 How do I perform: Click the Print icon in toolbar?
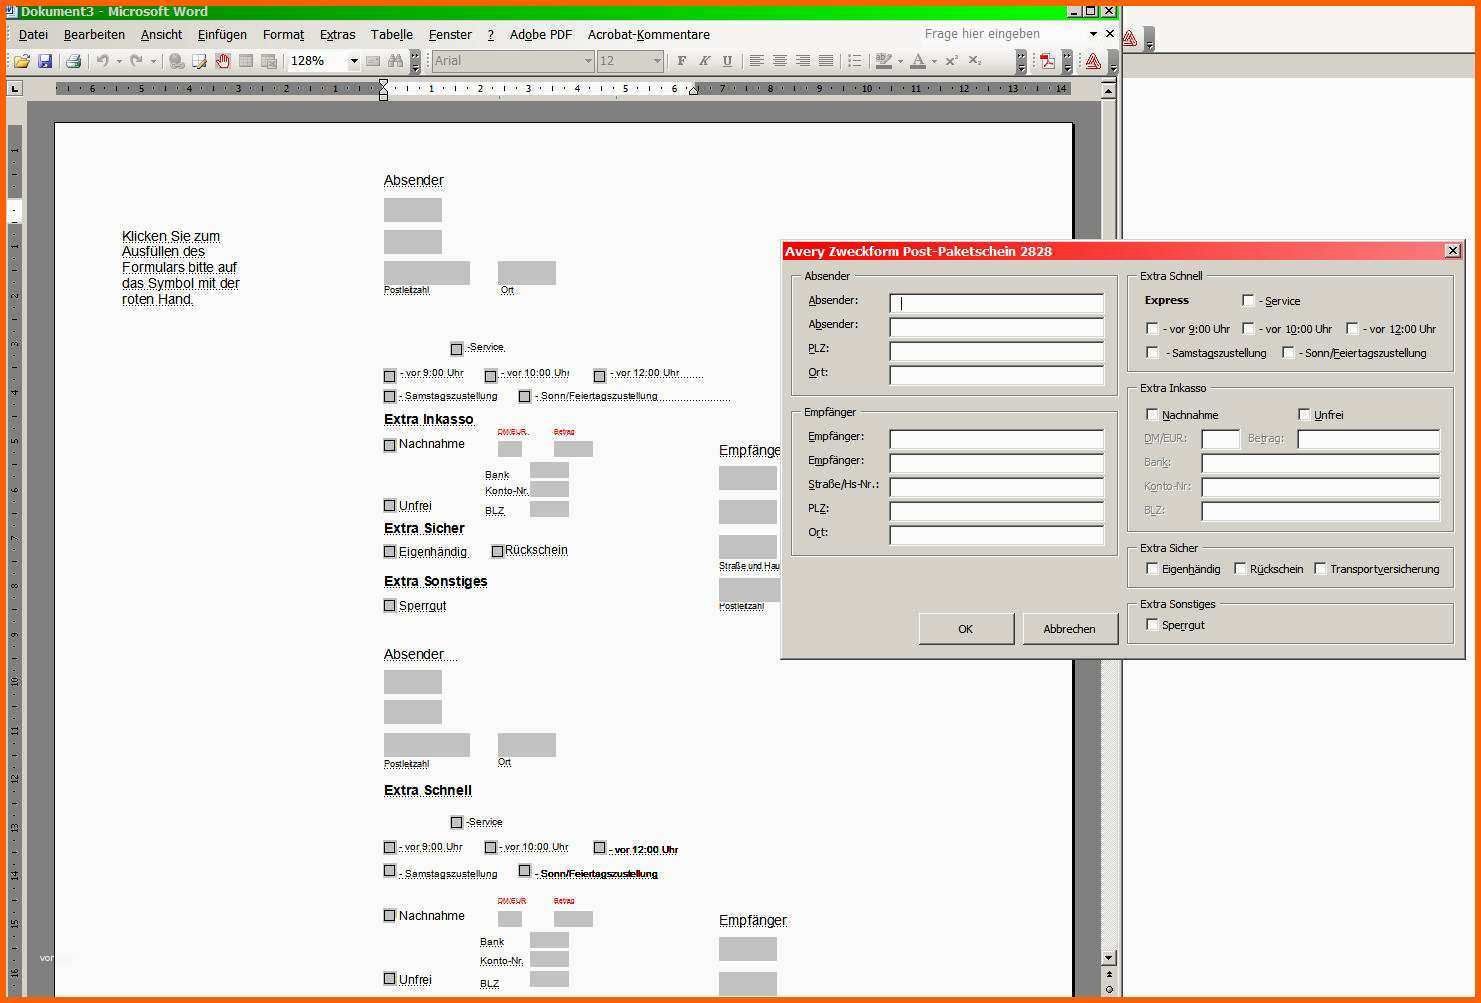pos(73,61)
